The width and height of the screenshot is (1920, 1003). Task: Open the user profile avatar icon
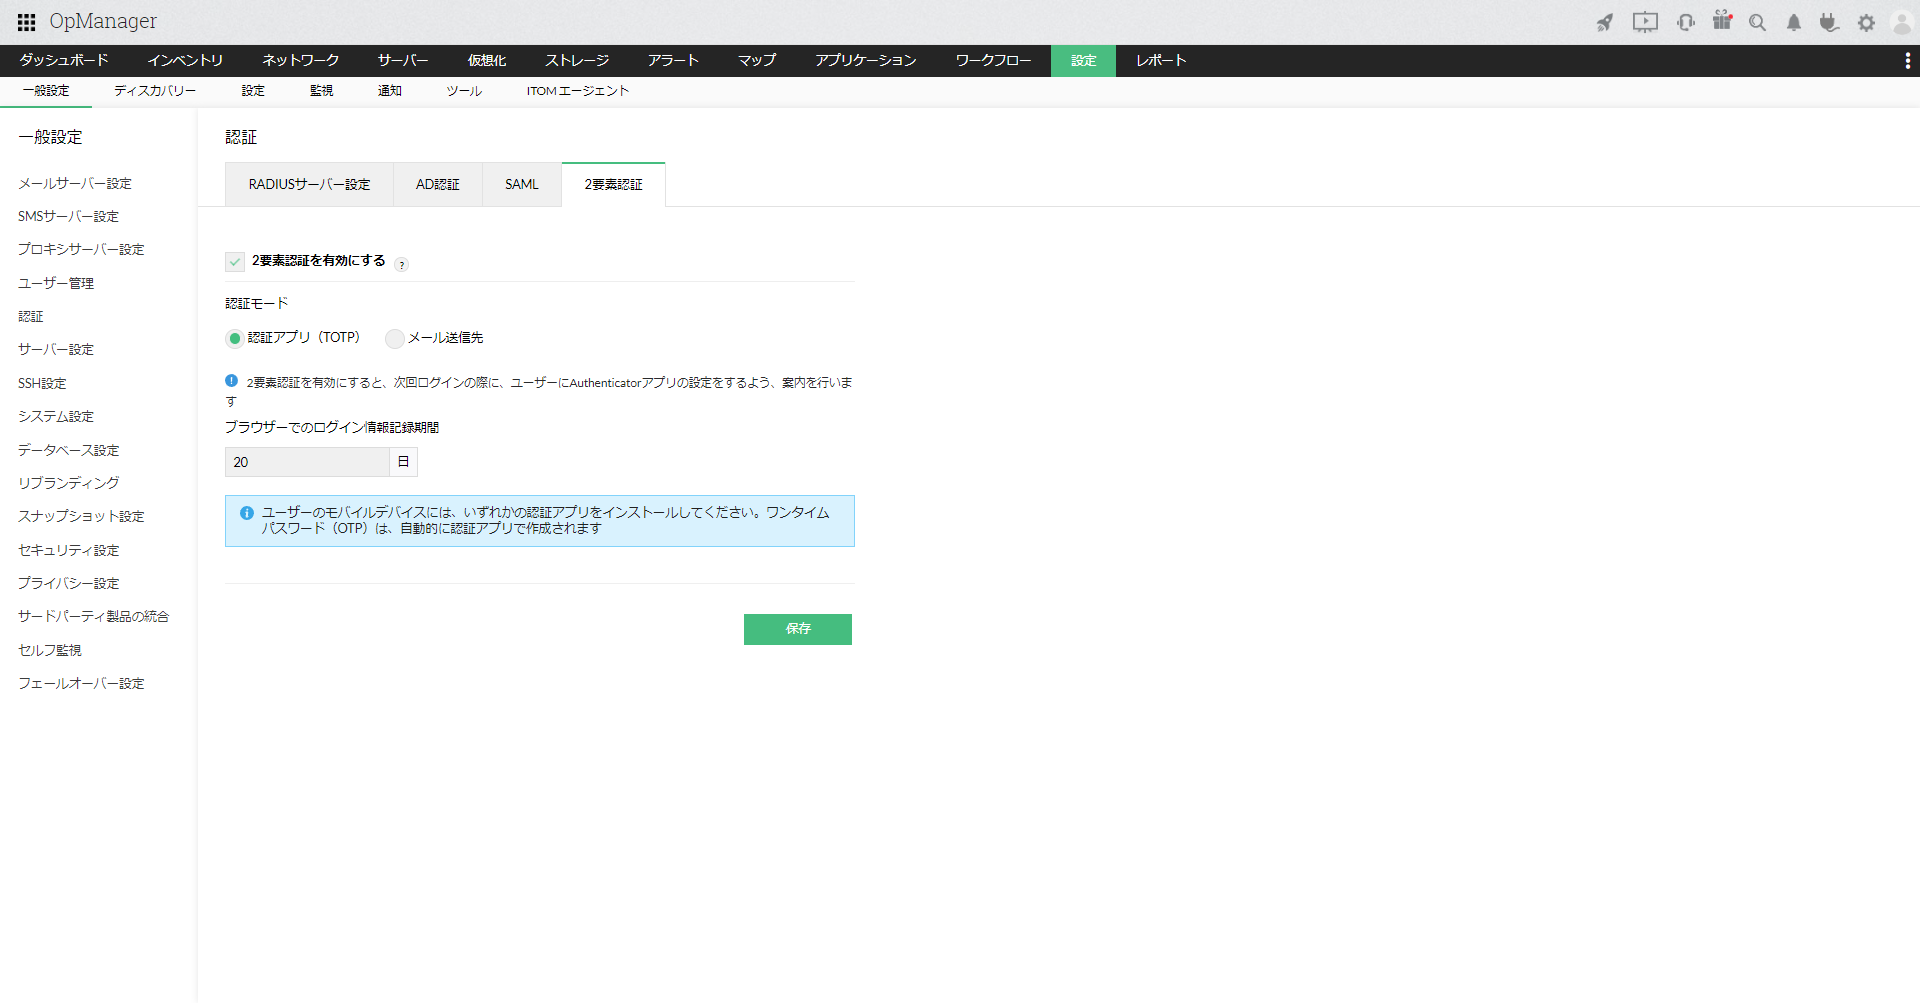(x=1902, y=21)
